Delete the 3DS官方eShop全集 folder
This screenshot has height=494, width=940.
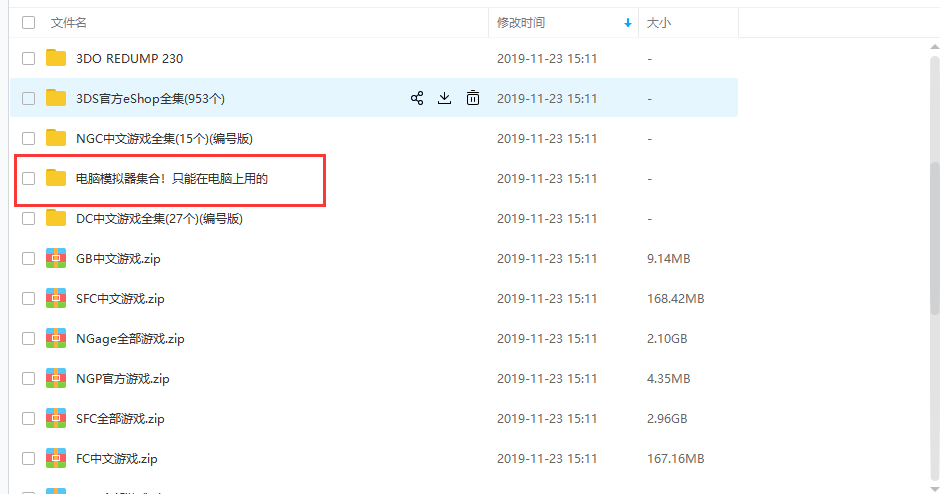(x=473, y=98)
